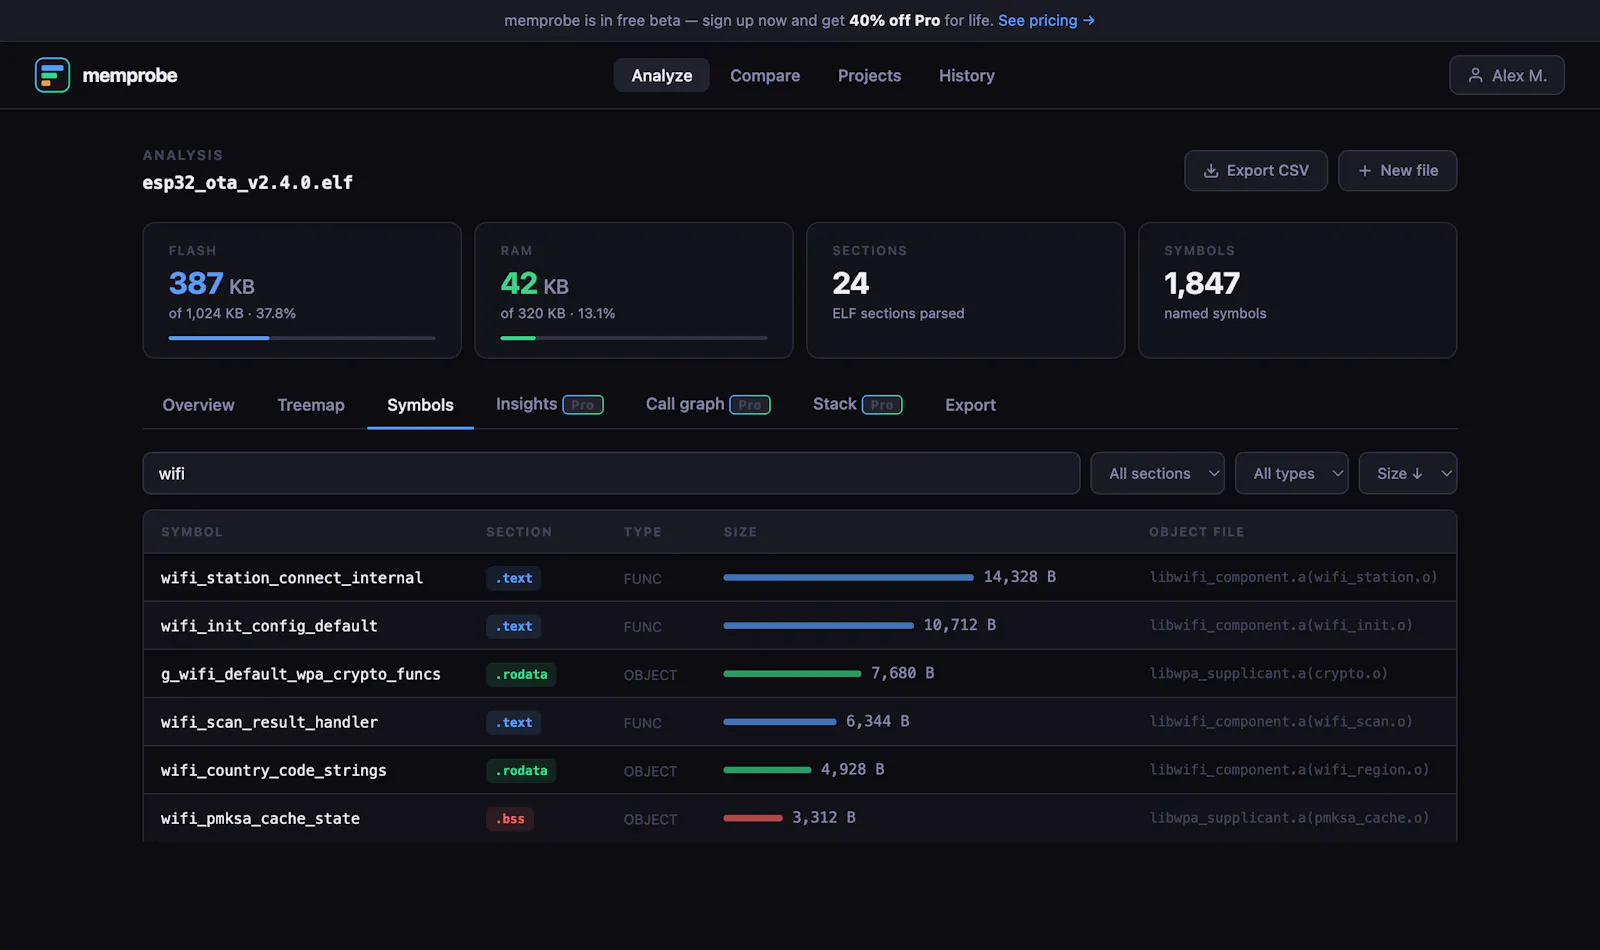Open the Stack tab
The image size is (1600, 950).
(857, 404)
